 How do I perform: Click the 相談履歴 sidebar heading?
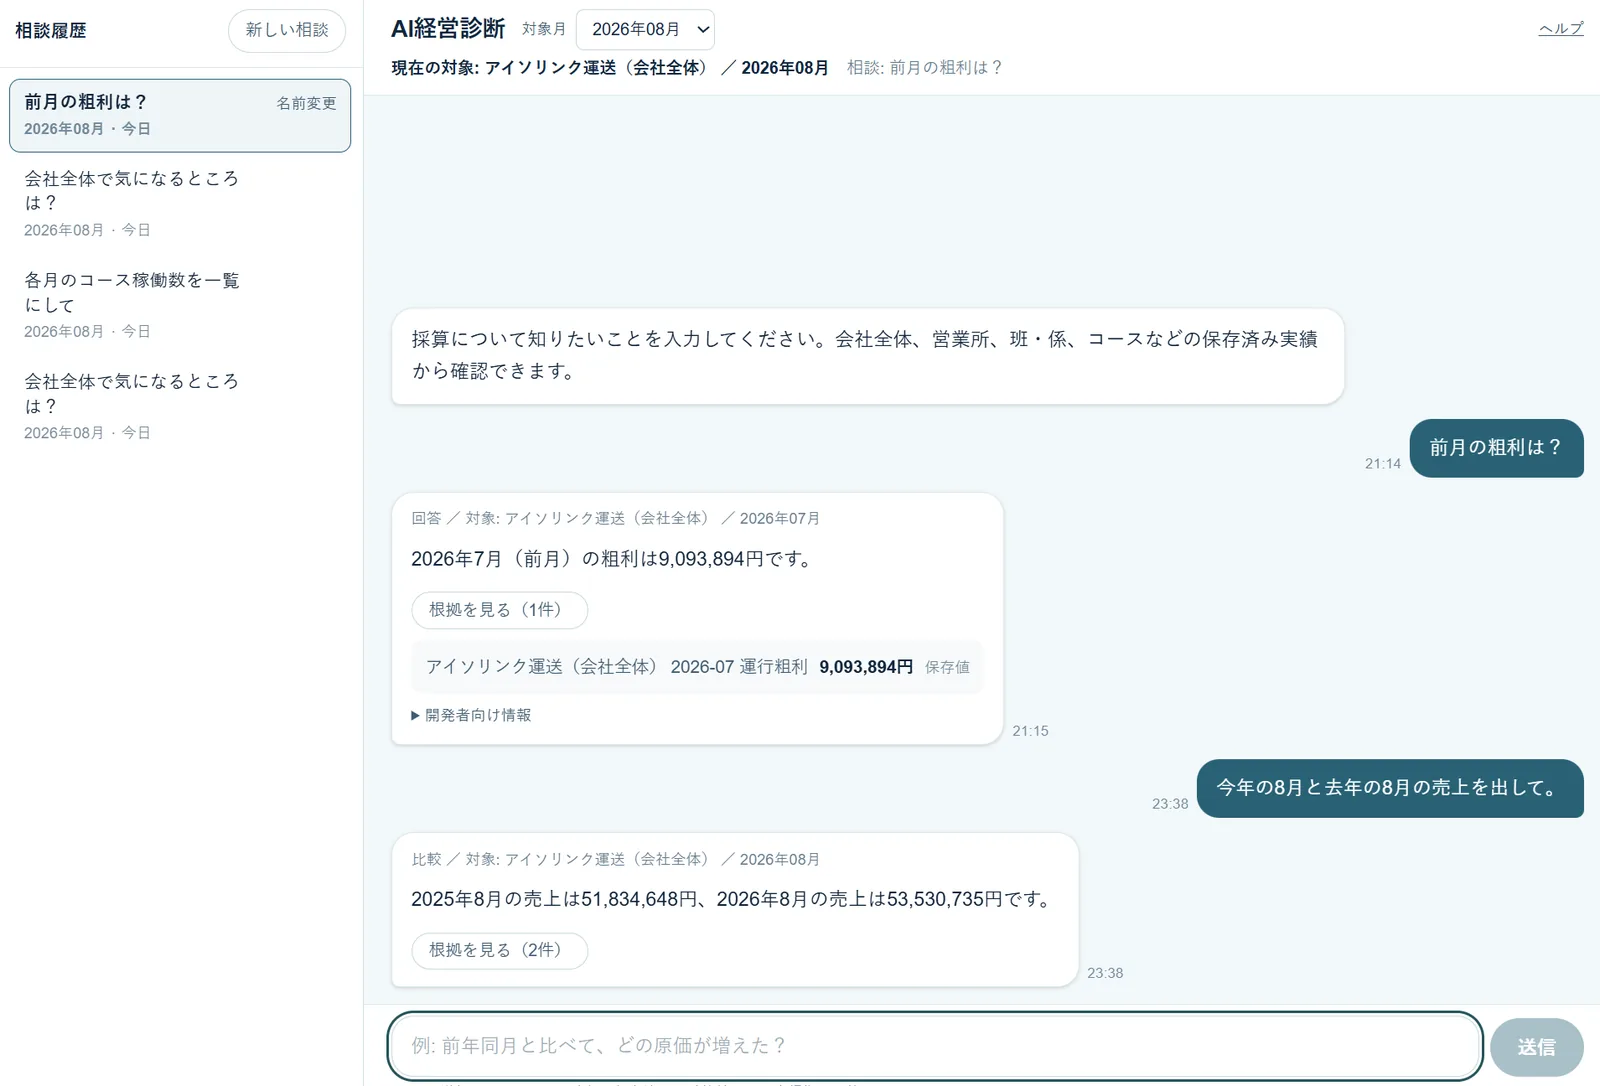(51, 31)
